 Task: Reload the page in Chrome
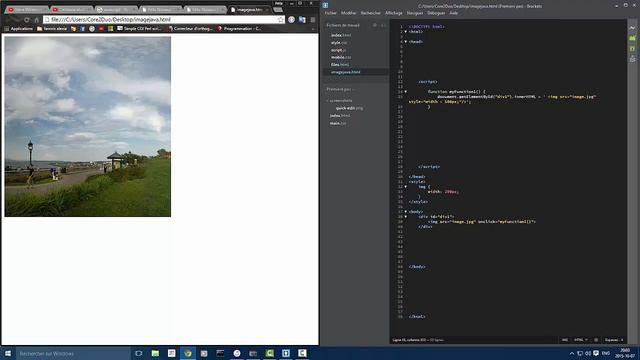[27, 20]
